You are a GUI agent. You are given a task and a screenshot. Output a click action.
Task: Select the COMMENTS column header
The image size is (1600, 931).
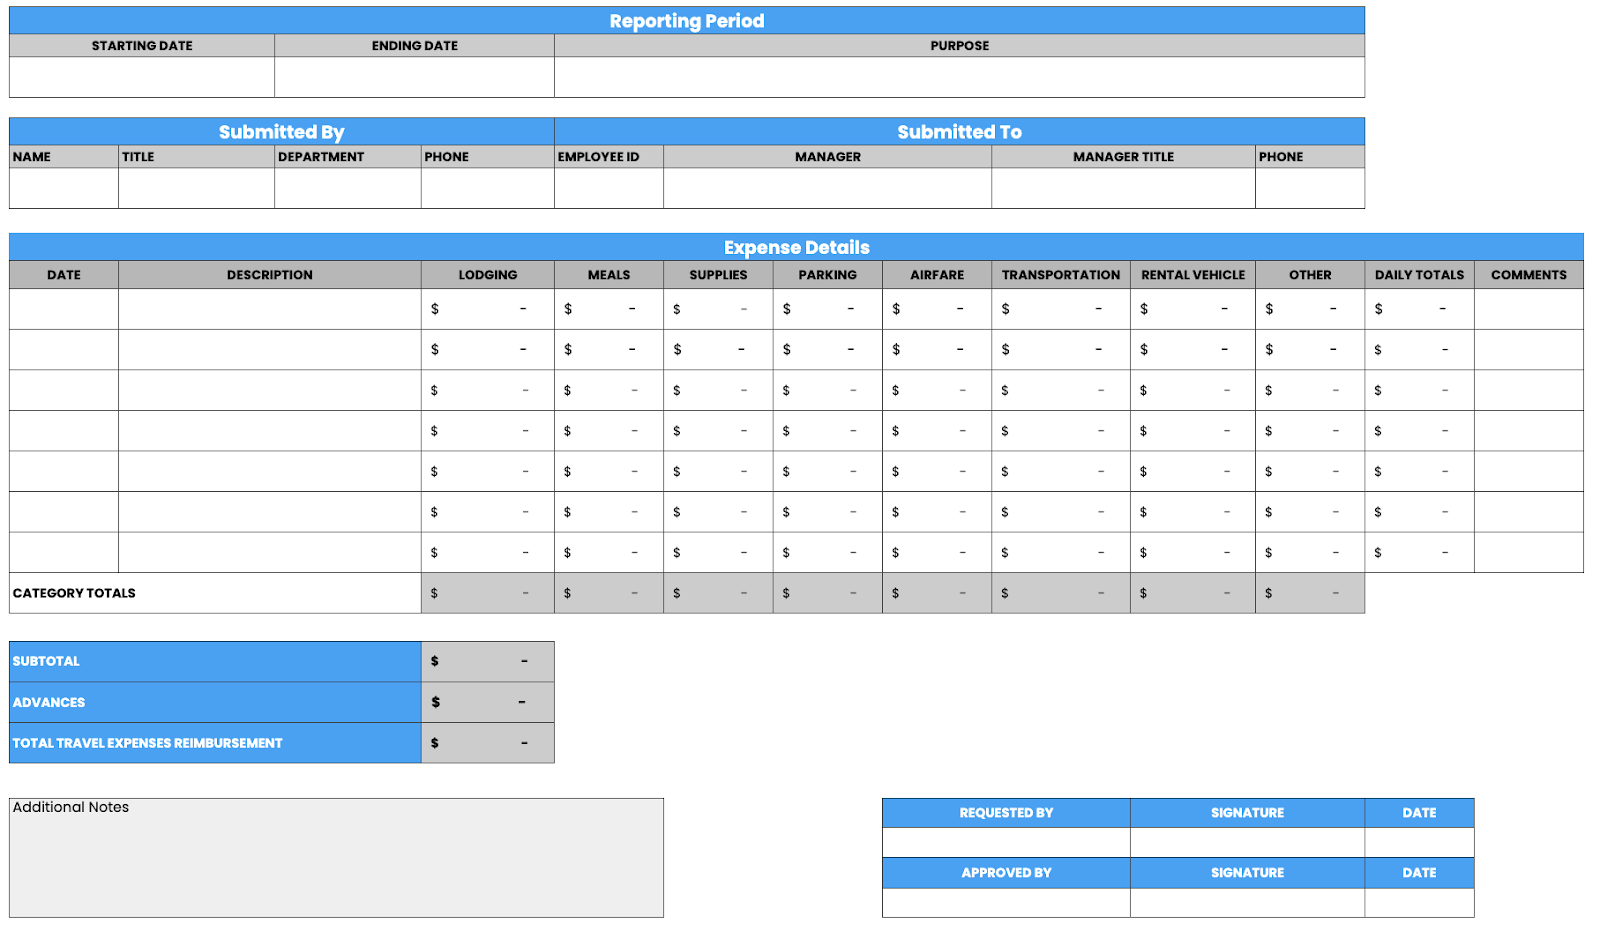coord(1529,275)
